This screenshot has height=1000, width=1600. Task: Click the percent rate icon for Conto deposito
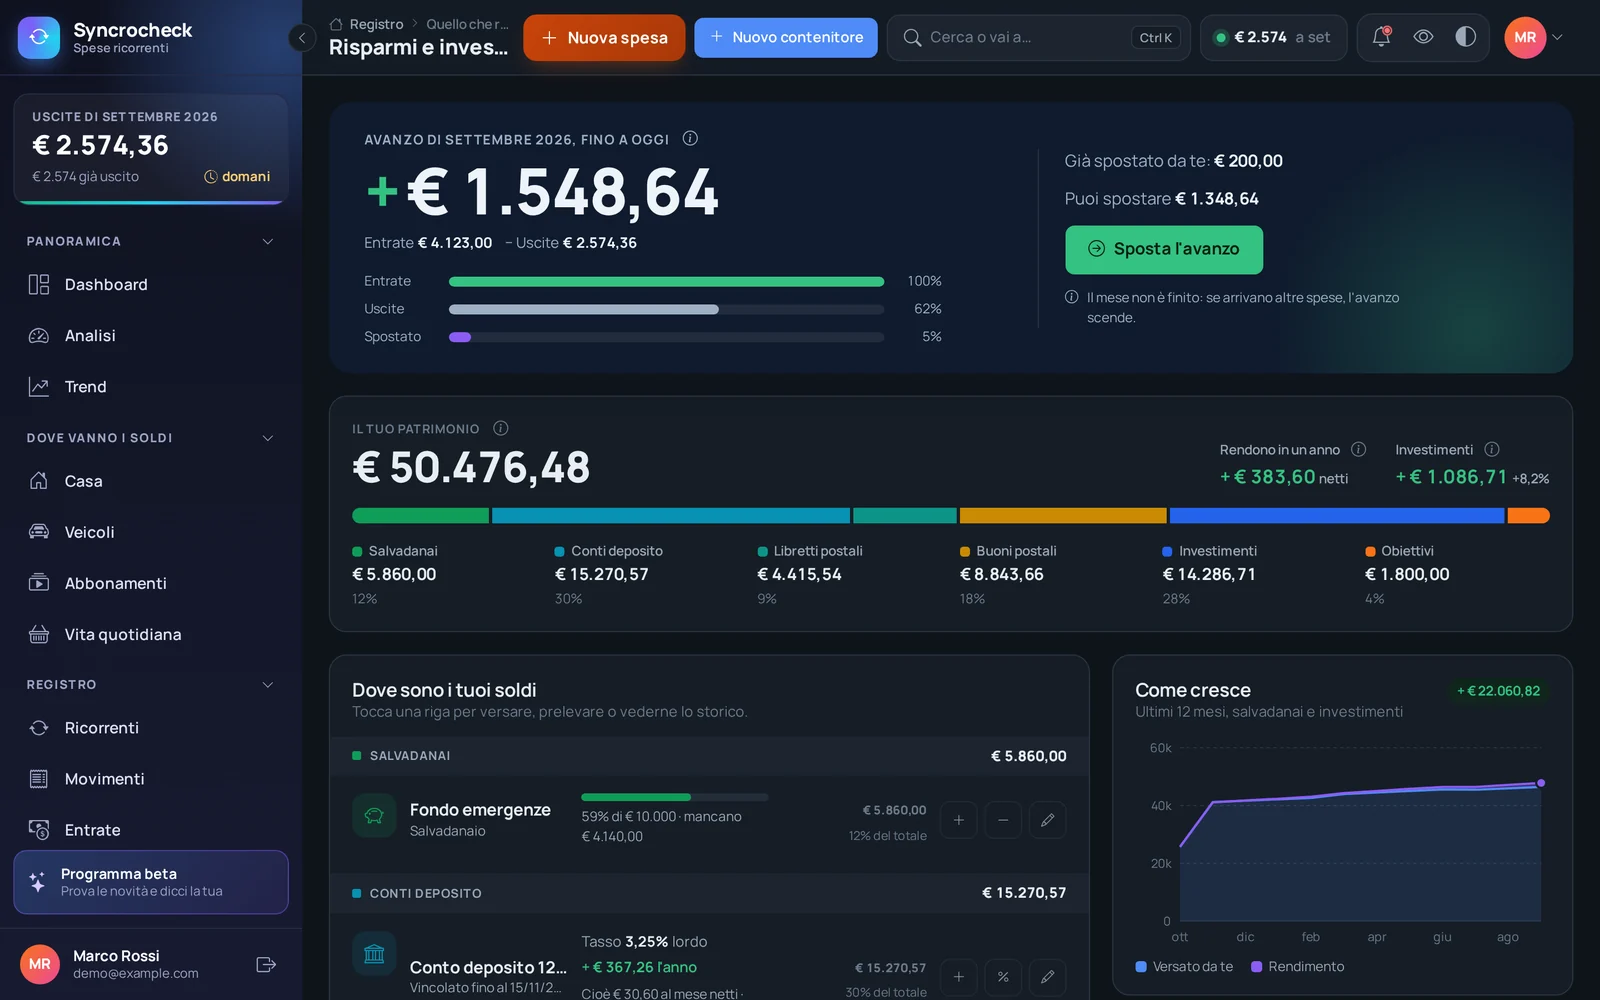click(x=1003, y=977)
